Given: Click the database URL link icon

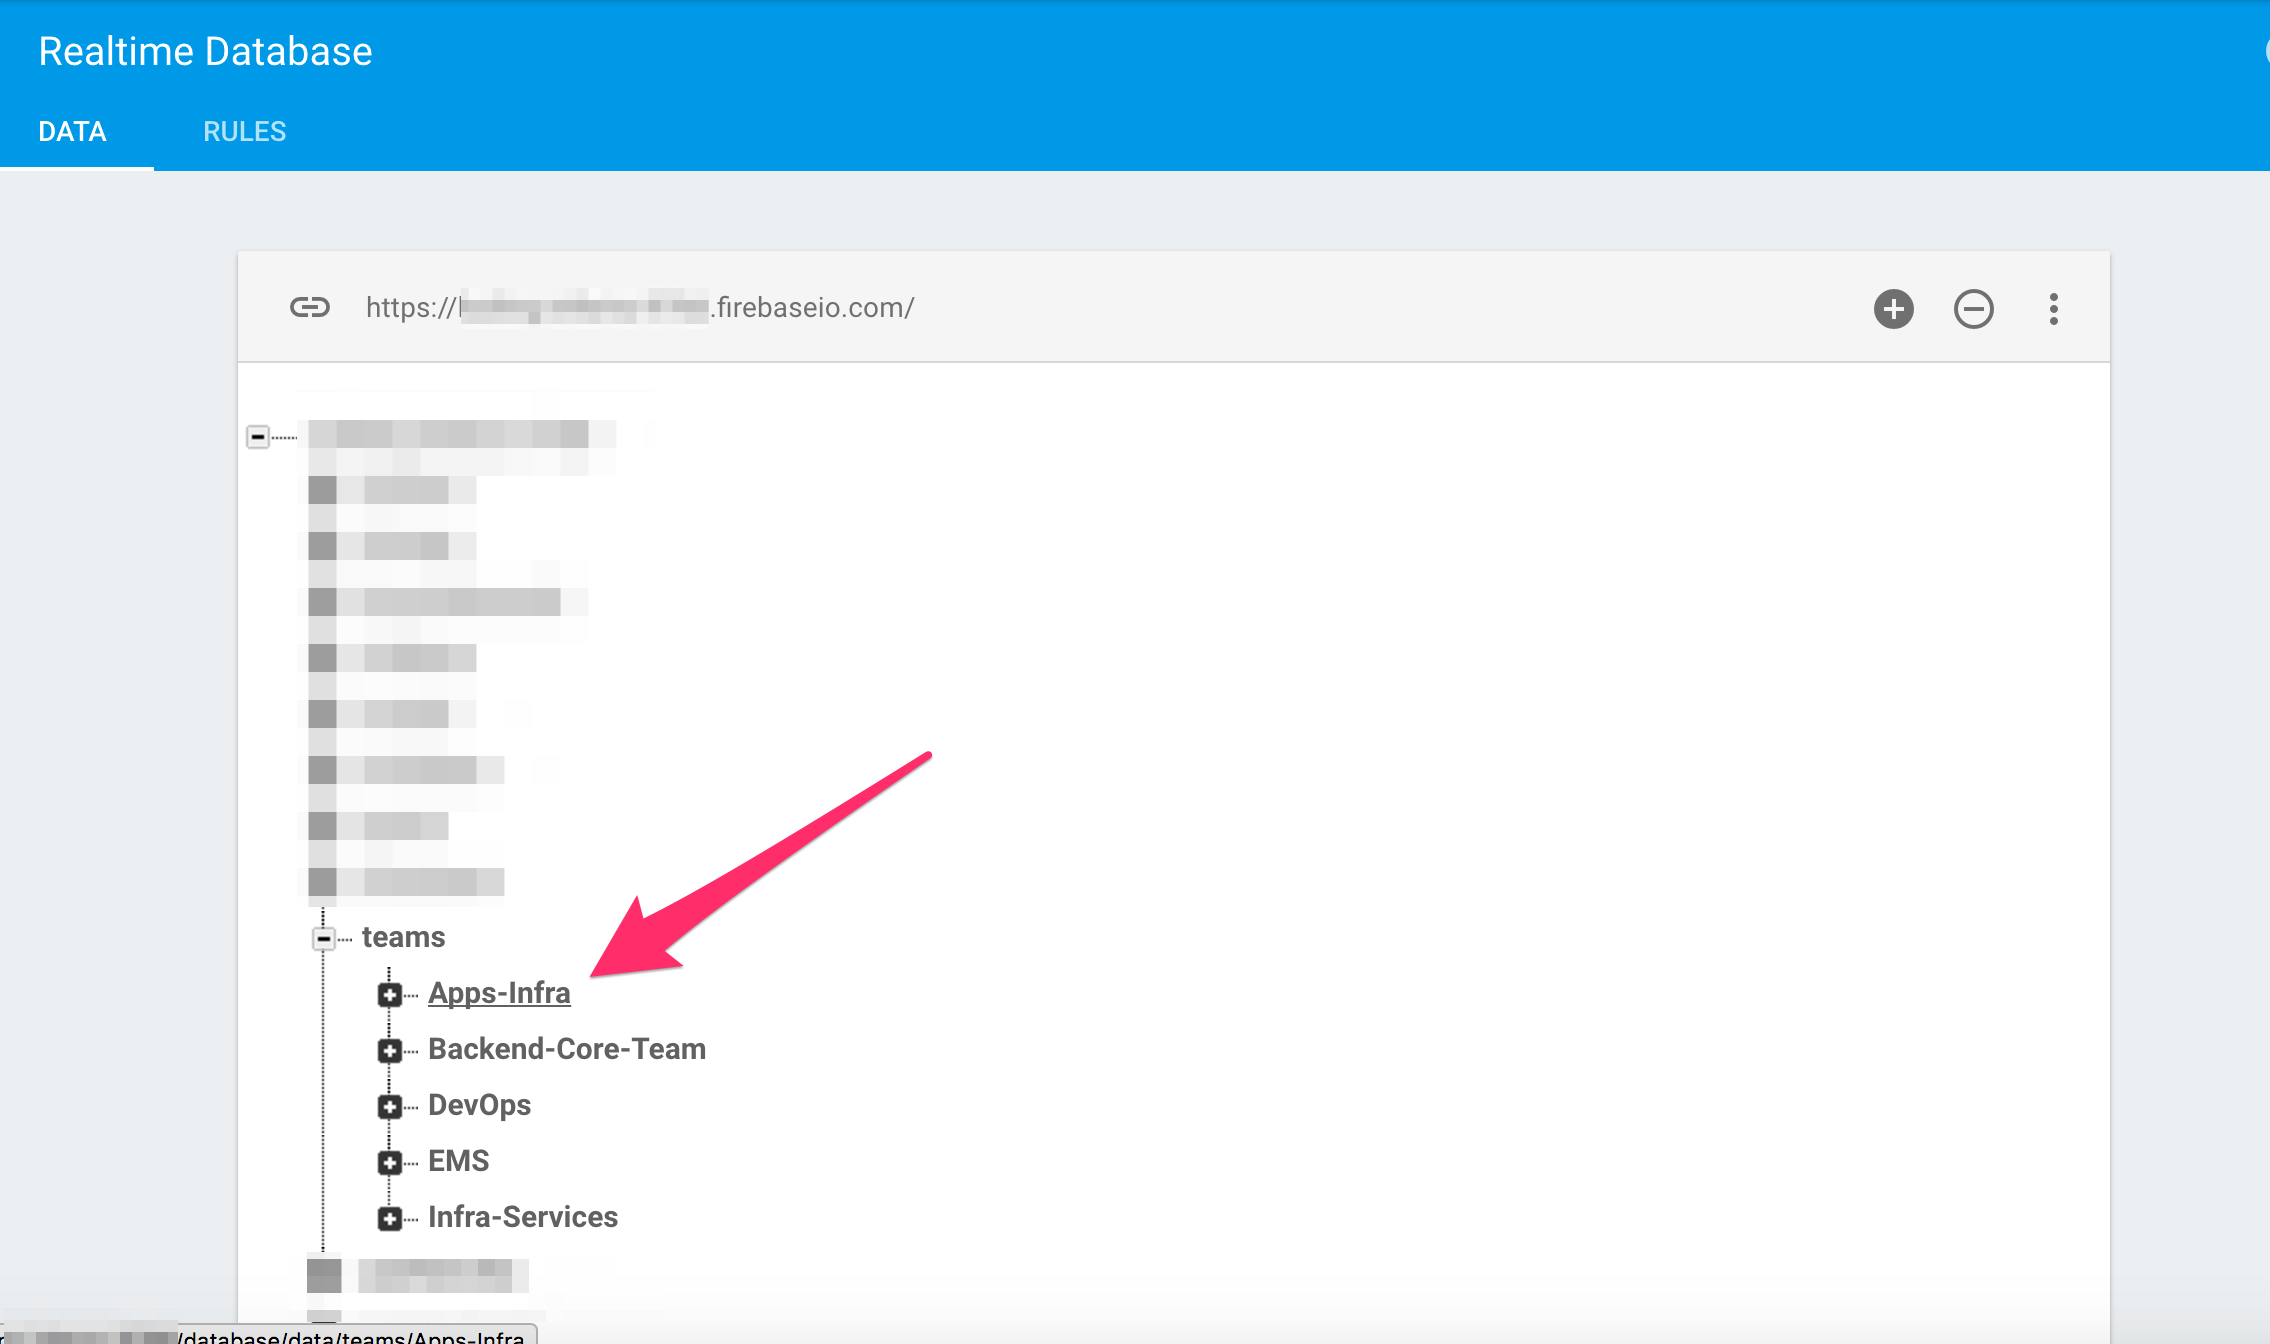Looking at the screenshot, I should point(310,307).
